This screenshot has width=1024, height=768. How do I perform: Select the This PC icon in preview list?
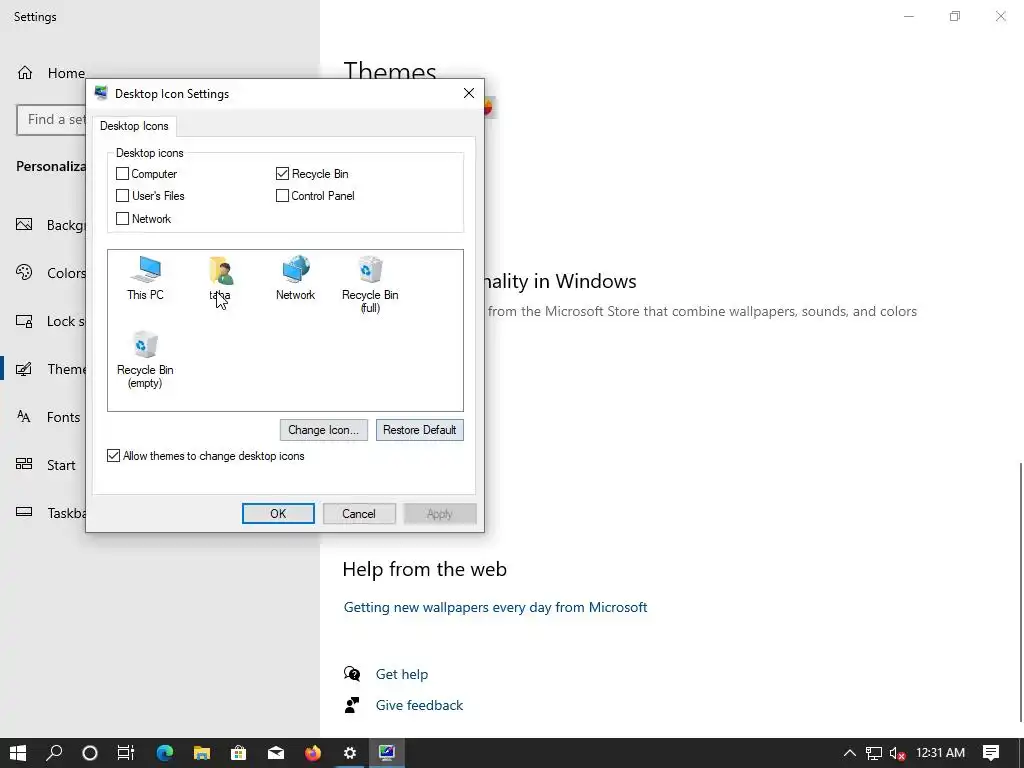click(145, 278)
